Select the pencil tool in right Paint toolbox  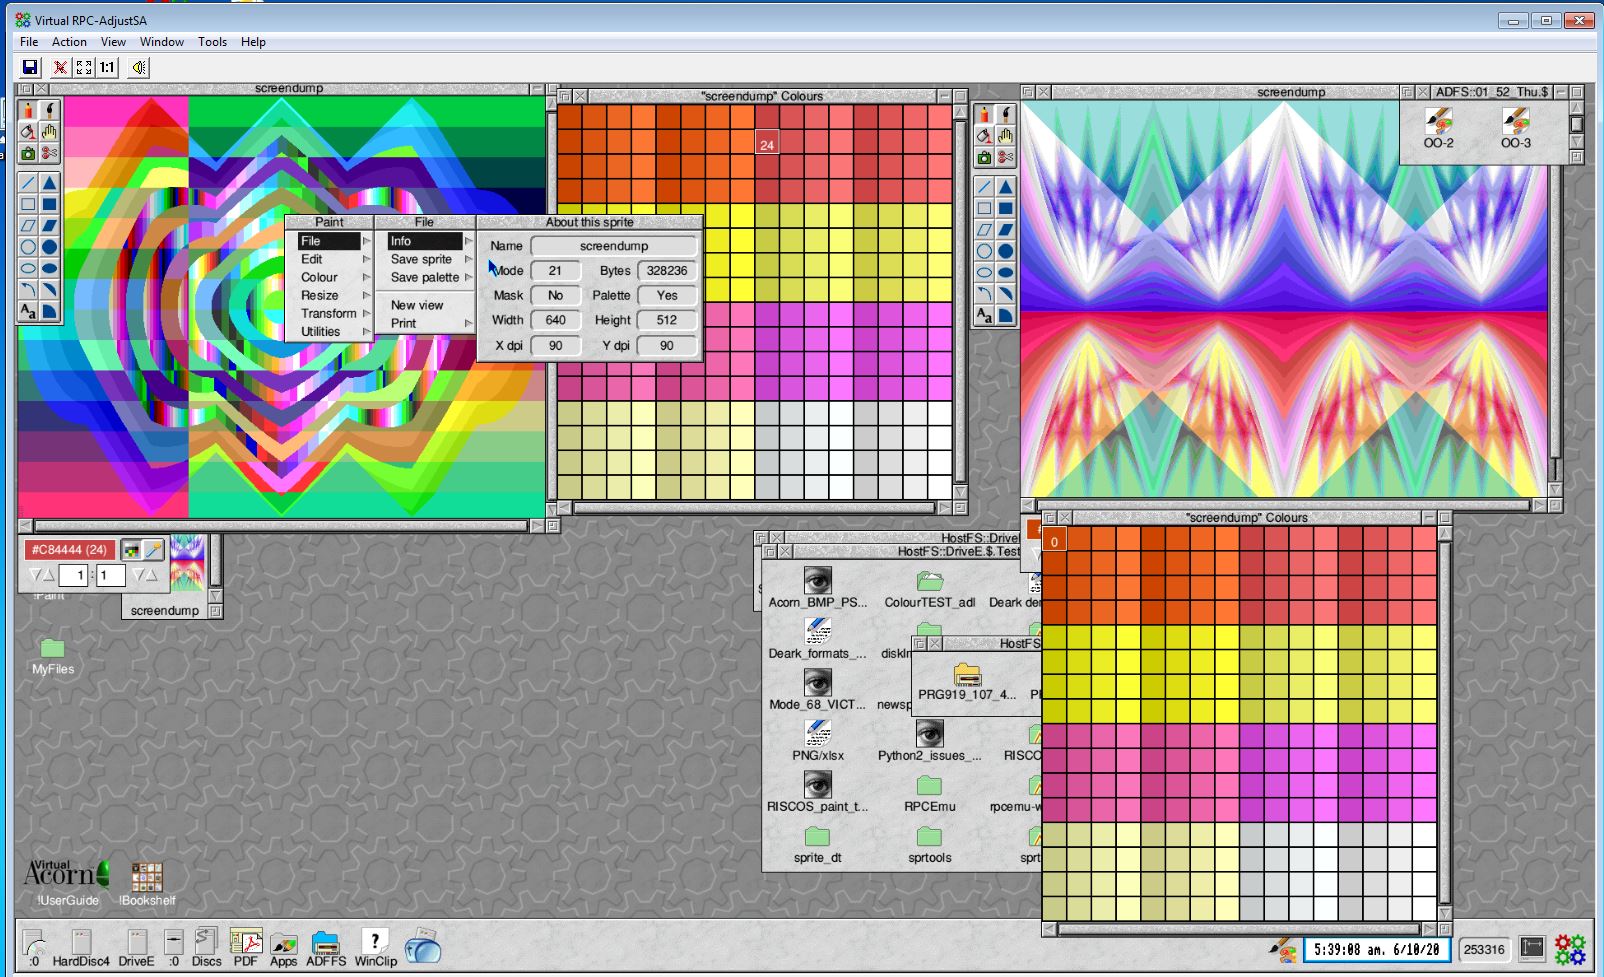click(x=985, y=114)
